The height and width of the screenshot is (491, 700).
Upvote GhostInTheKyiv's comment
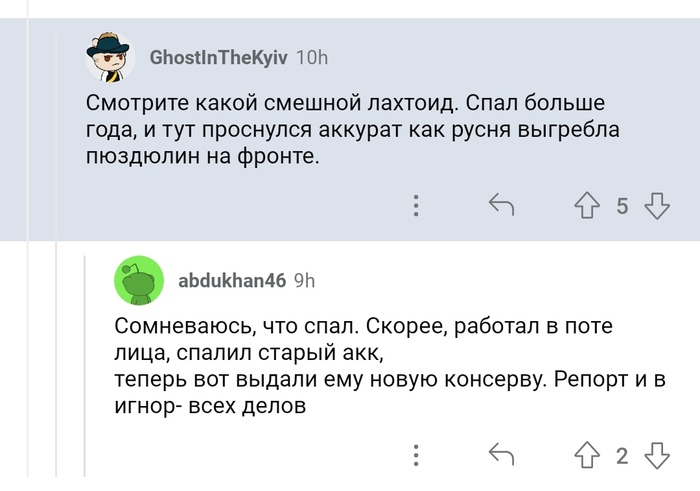[x=587, y=206]
